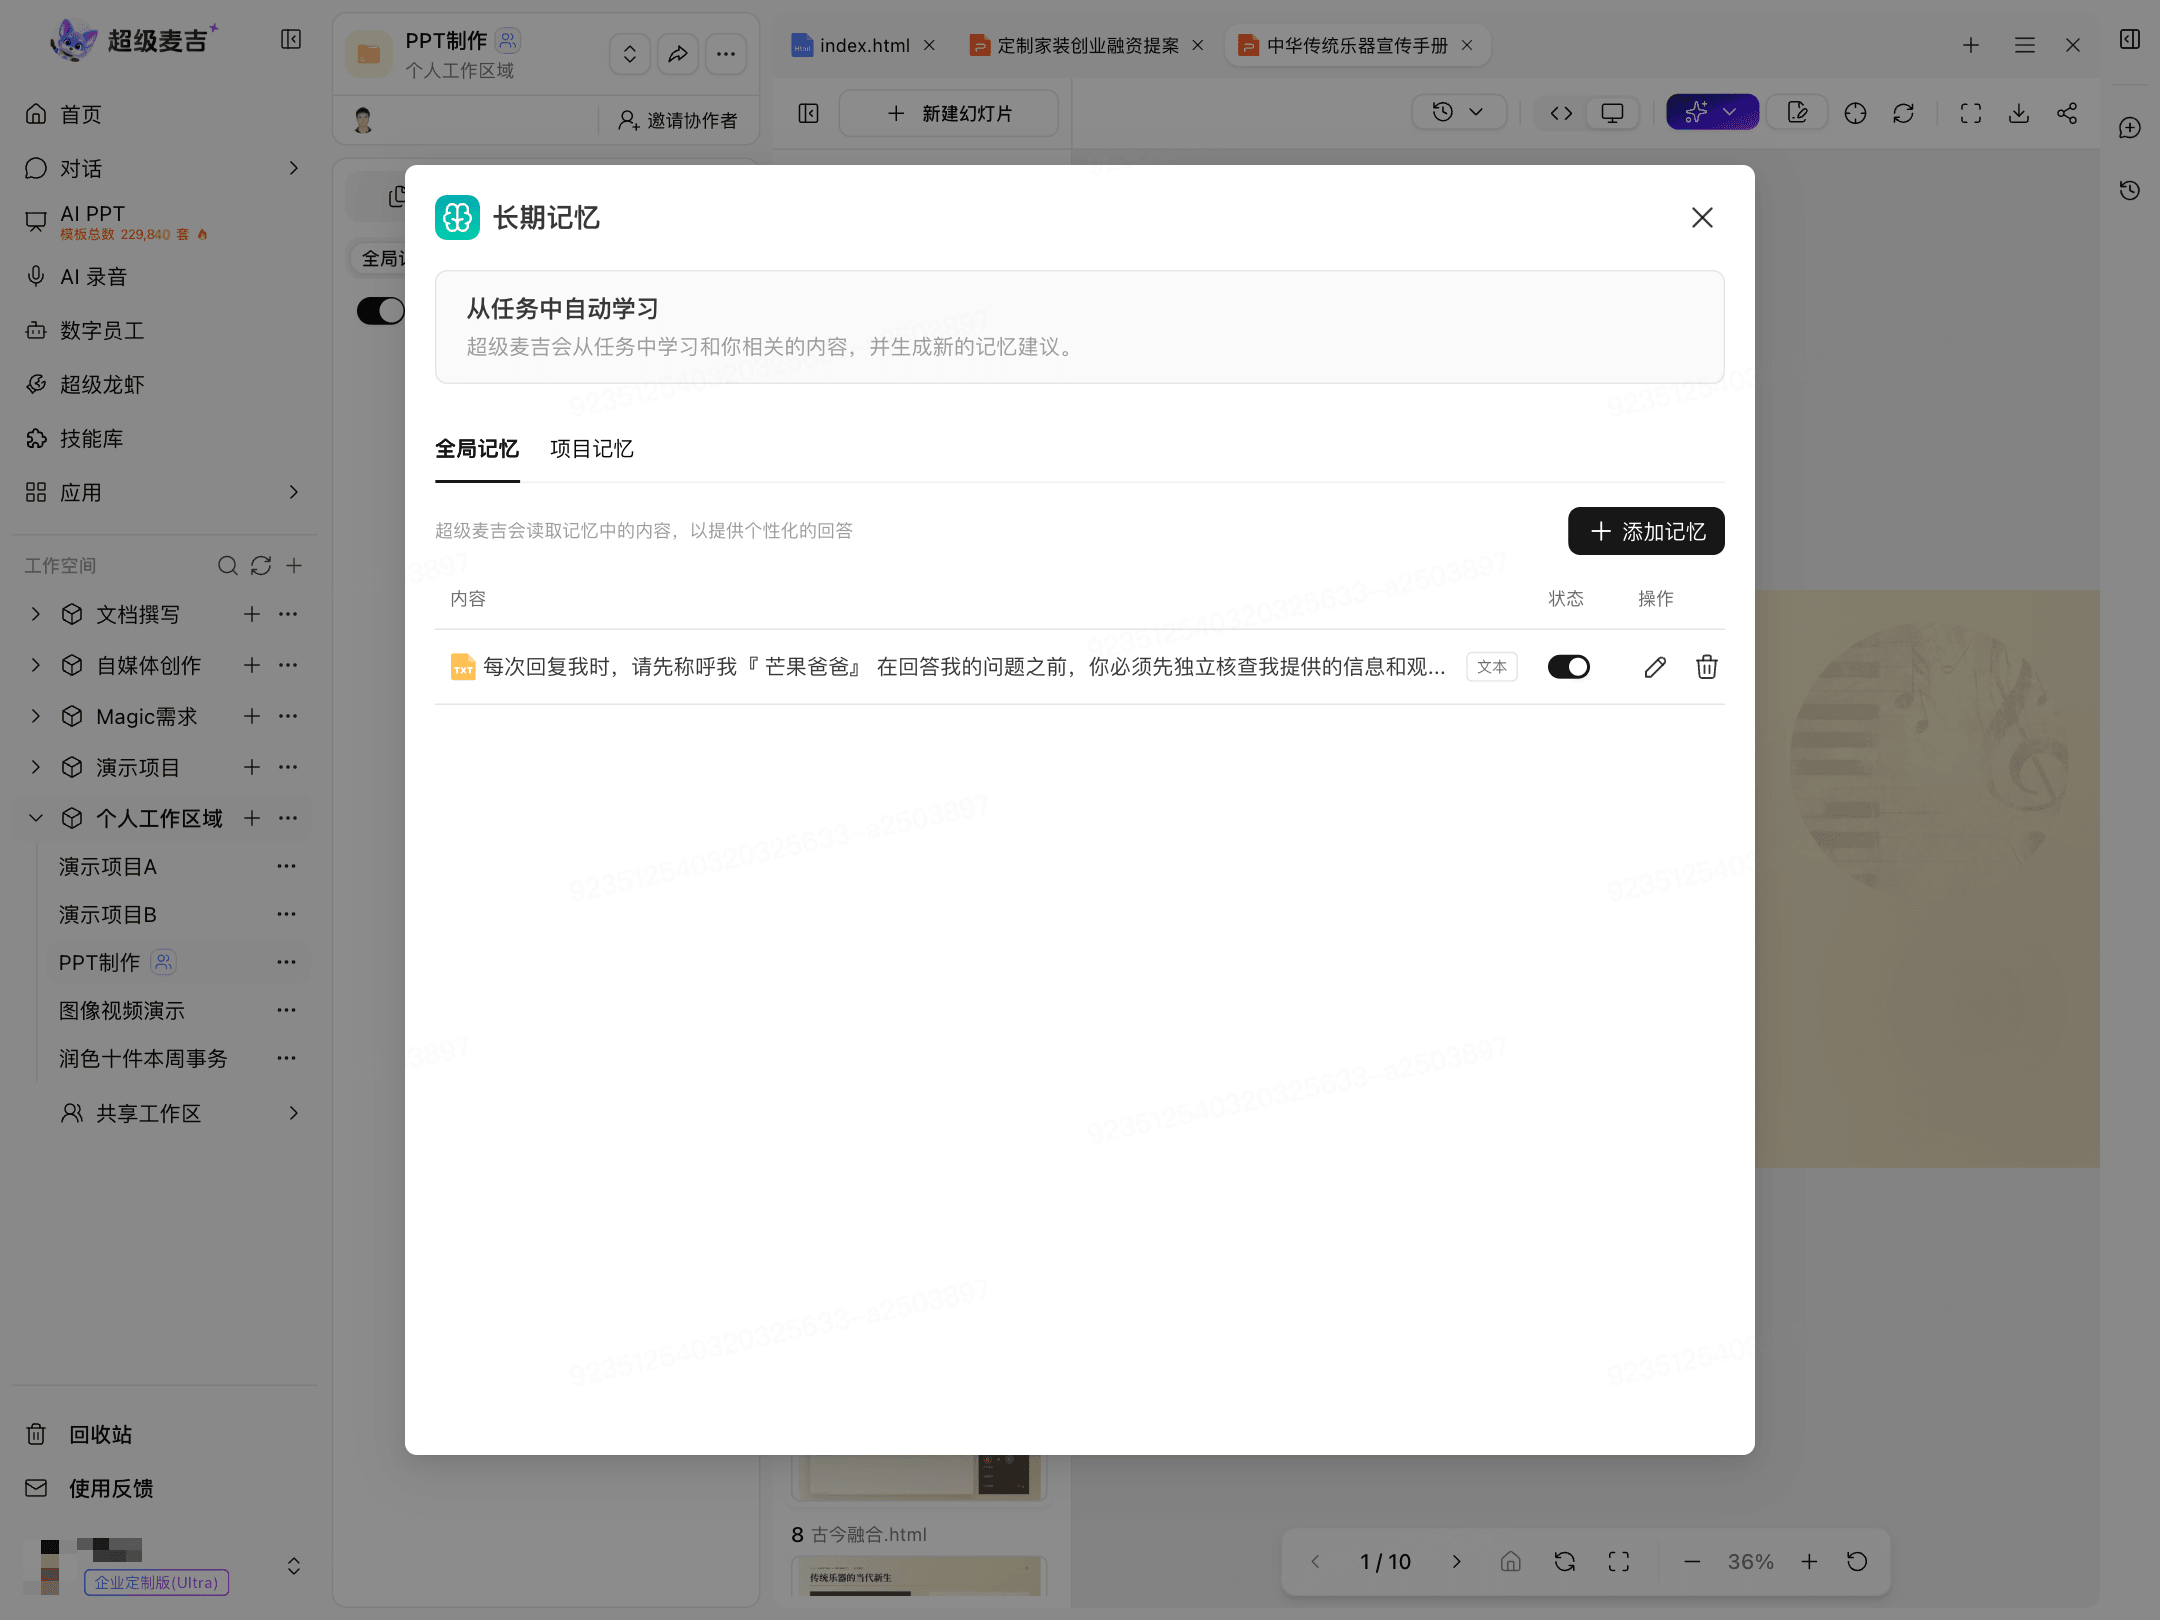Add project to 演示项目 workspace
2160x1620 pixels.
coord(252,767)
